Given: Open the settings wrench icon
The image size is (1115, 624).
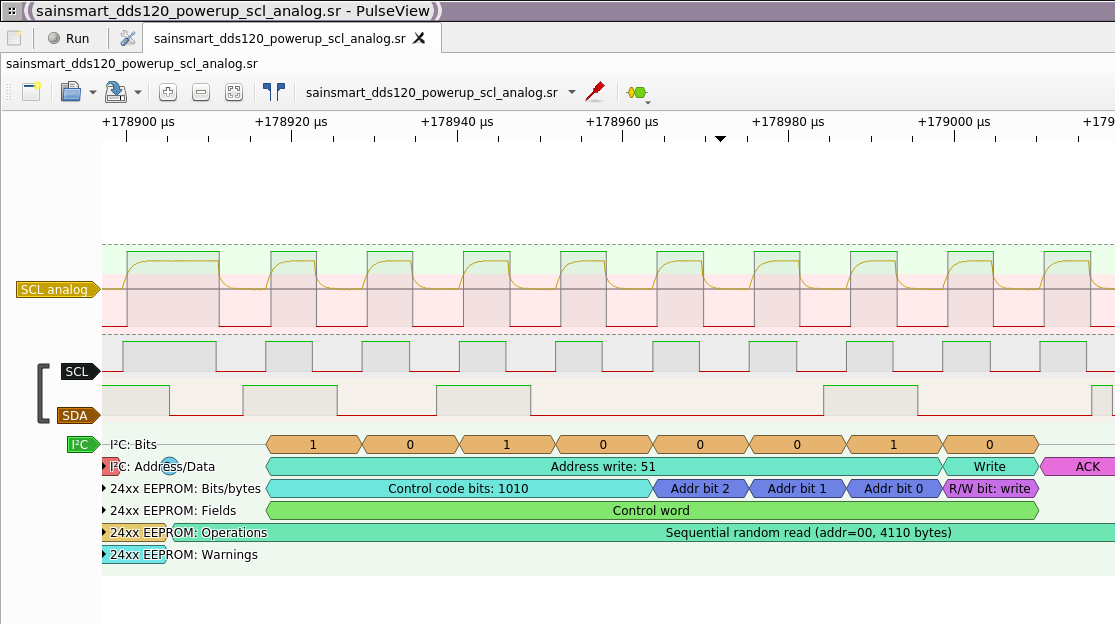Looking at the screenshot, I should tap(127, 38).
